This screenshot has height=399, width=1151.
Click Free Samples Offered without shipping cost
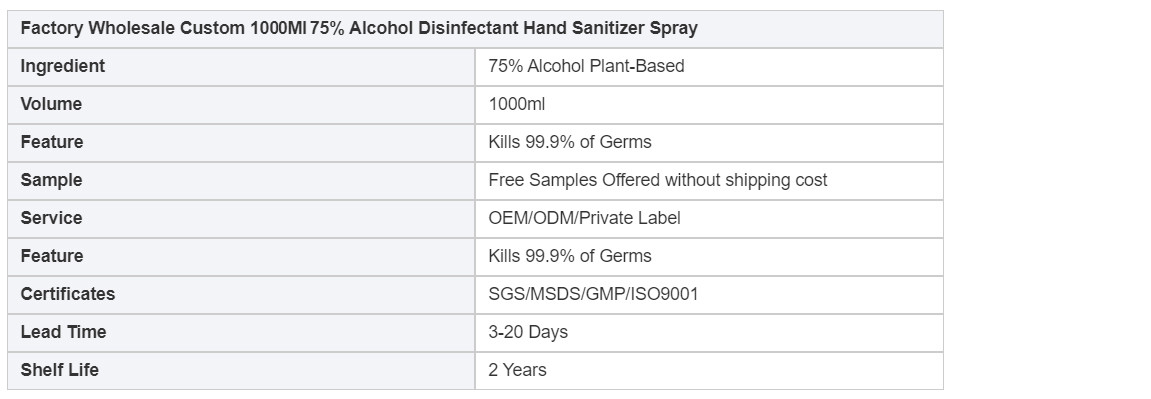pyautogui.click(x=658, y=180)
